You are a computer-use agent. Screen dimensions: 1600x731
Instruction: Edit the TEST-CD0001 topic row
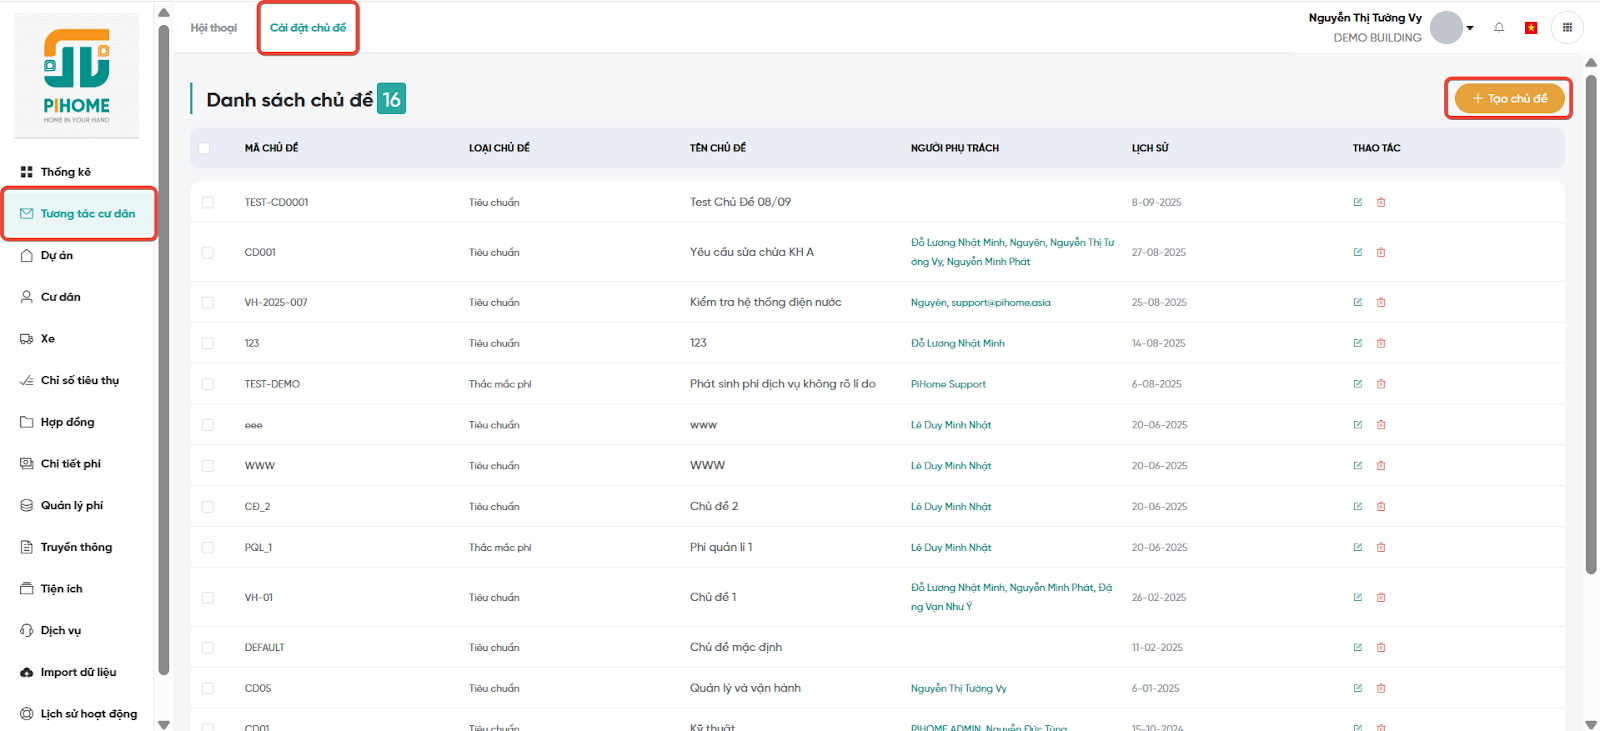coord(1358,202)
